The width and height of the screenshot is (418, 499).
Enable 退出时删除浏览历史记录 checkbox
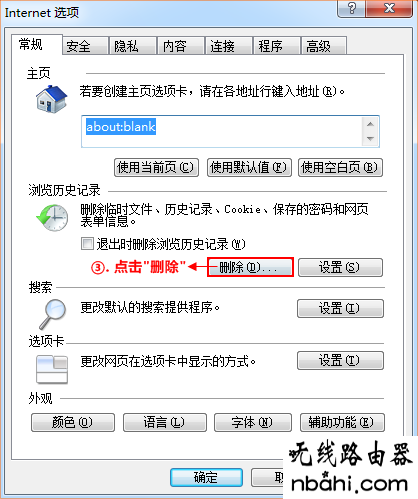(x=87, y=243)
